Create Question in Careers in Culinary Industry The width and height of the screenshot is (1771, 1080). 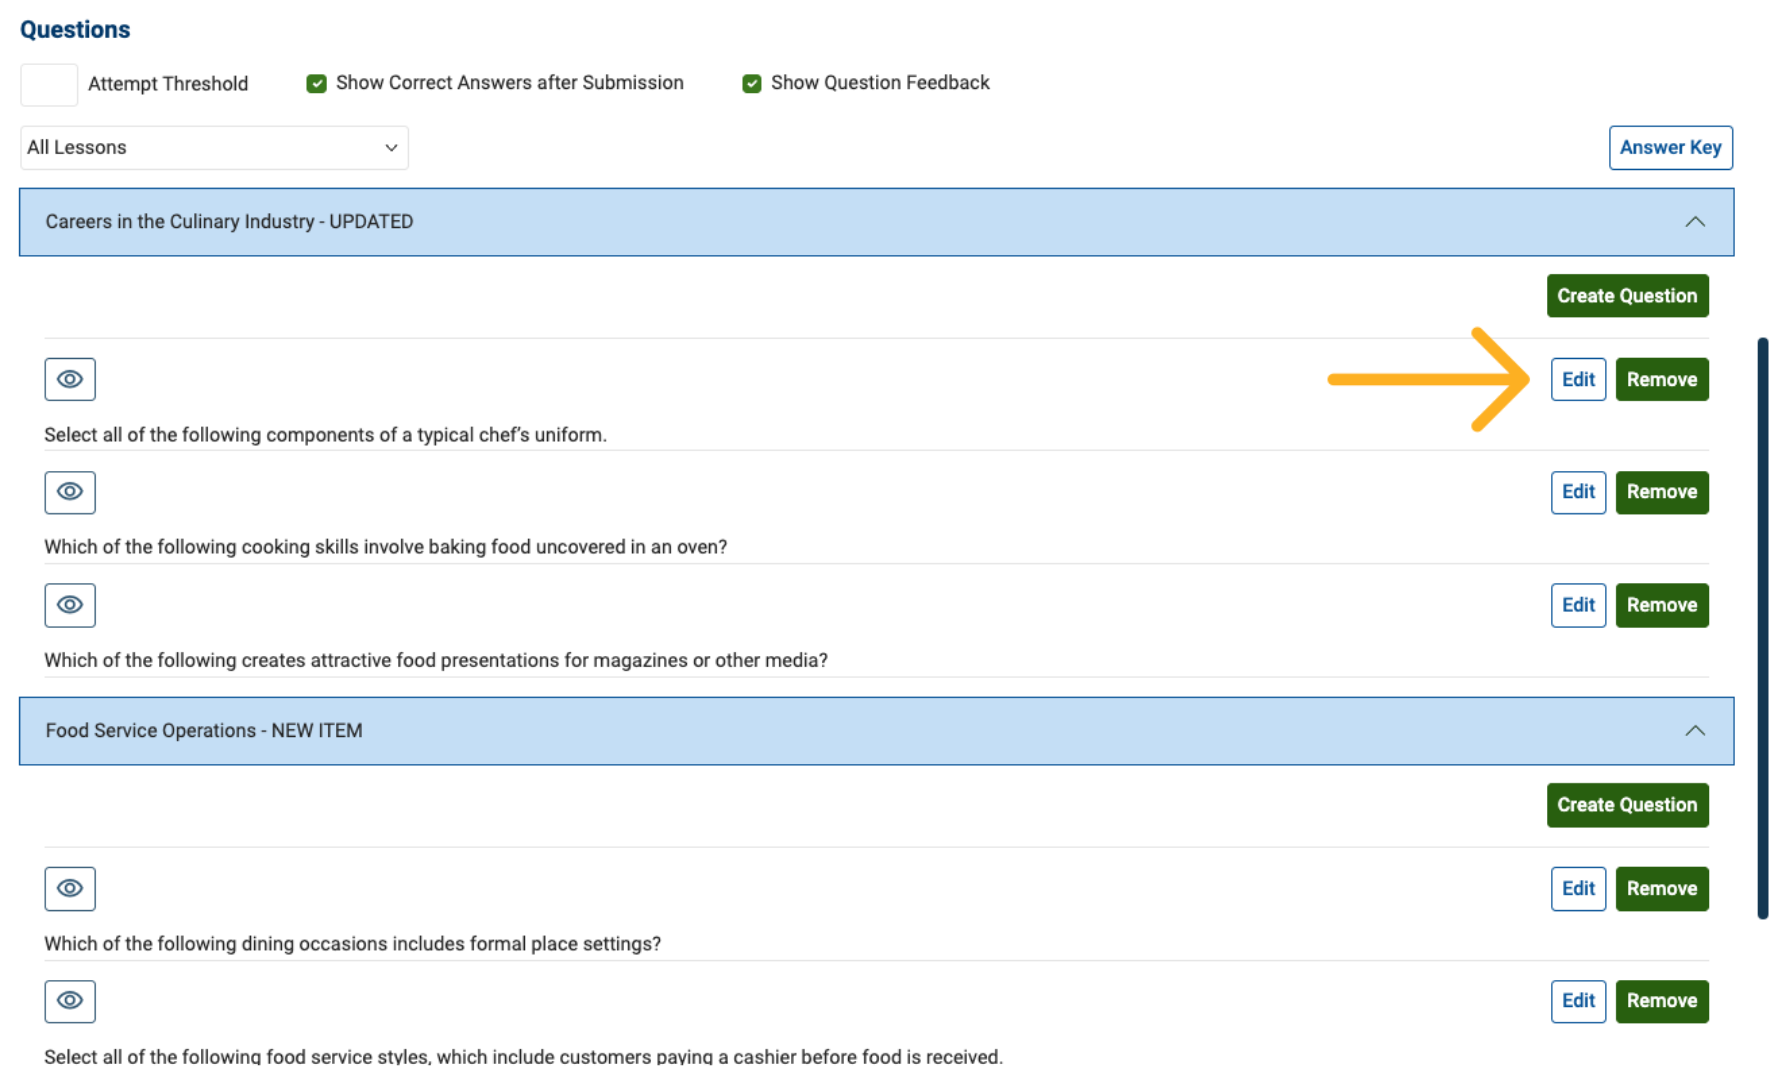click(1626, 296)
